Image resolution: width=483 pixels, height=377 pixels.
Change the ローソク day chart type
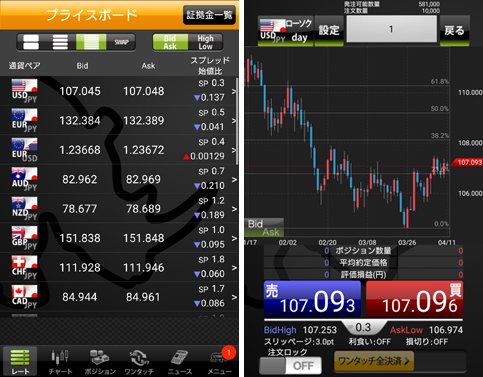point(299,31)
